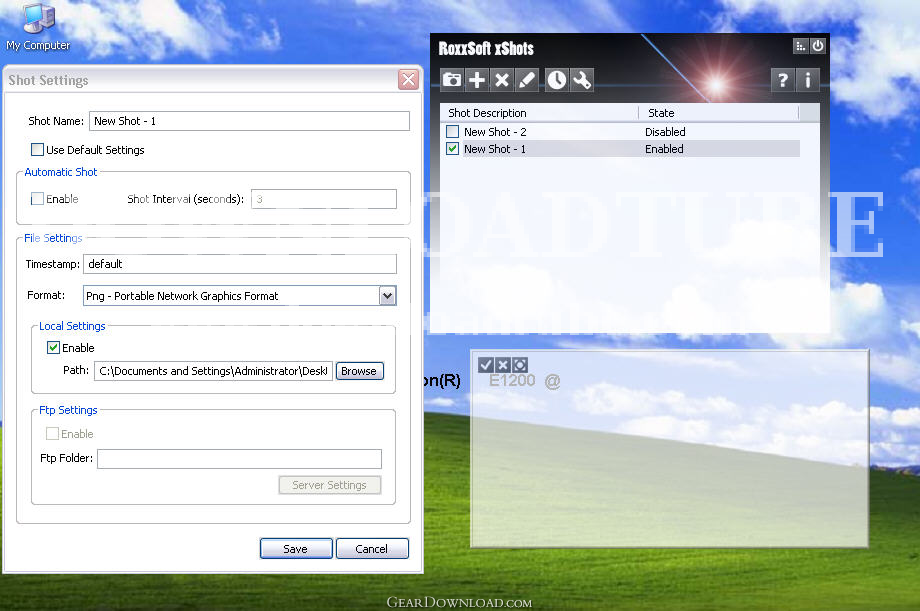
Task: Open My Computer desktop icon
Action: (38, 26)
